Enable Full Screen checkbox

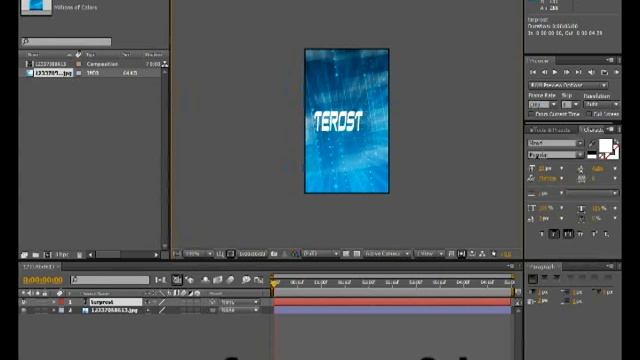589,114
